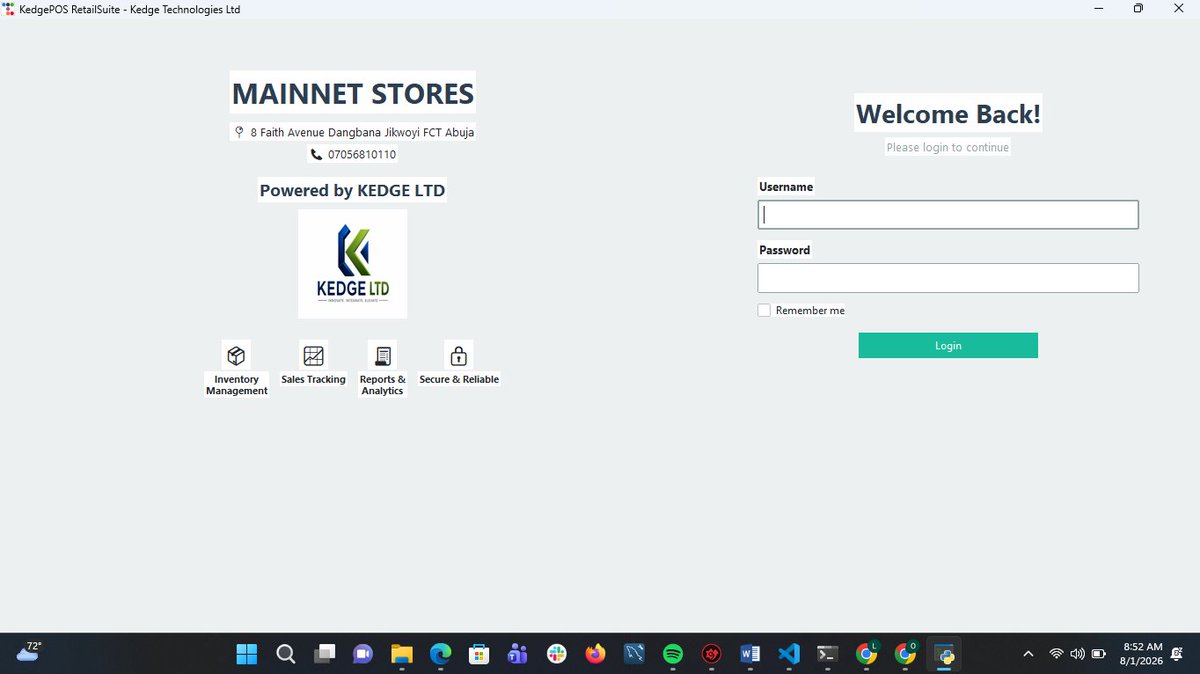1200x674 pixels.
Task: Open Wi-Fi network settings in tray
Action: coord(1056,654)
